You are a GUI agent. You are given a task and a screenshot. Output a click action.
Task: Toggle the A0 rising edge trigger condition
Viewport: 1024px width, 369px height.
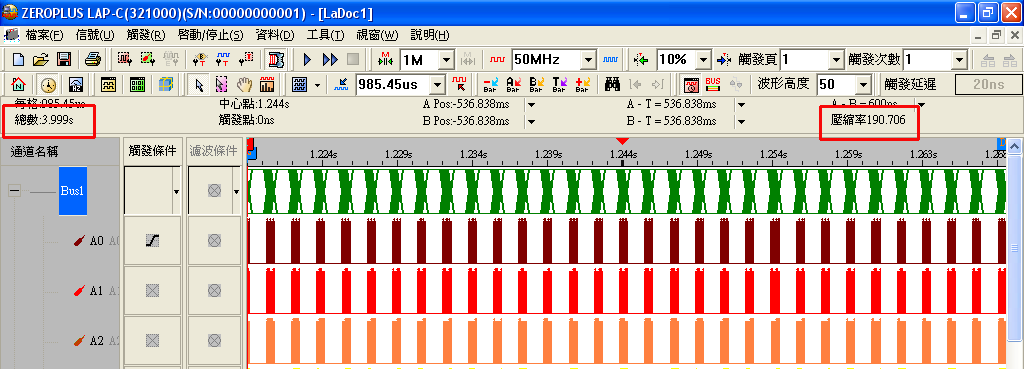click(x=153, y=241)
